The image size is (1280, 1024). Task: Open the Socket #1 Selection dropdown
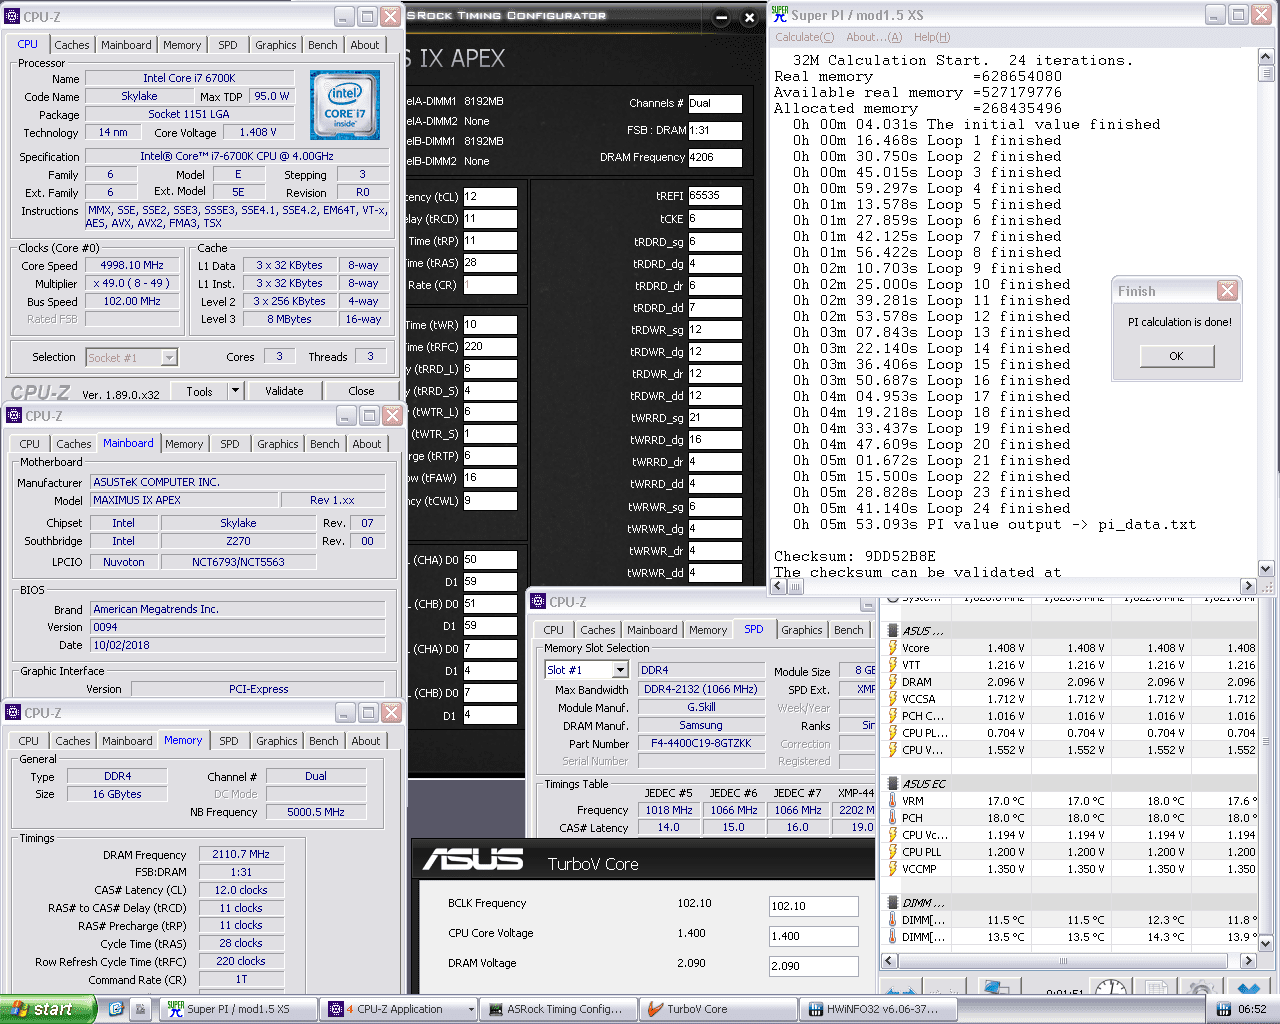[169, 357]
